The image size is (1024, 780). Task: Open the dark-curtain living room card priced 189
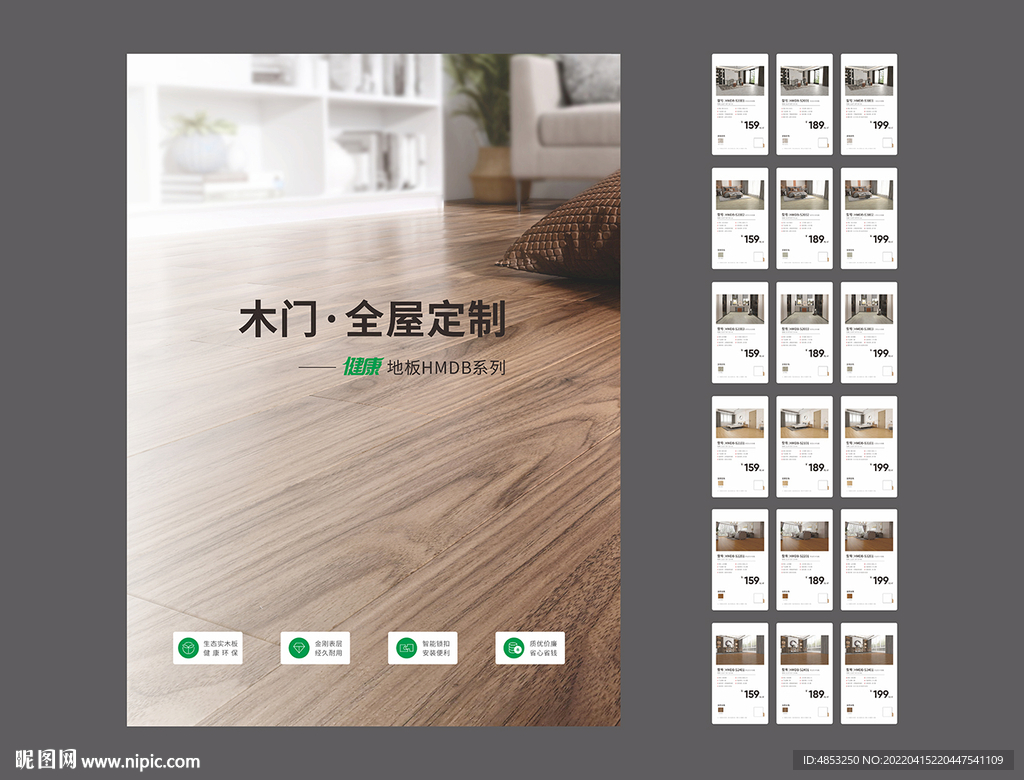805,105
